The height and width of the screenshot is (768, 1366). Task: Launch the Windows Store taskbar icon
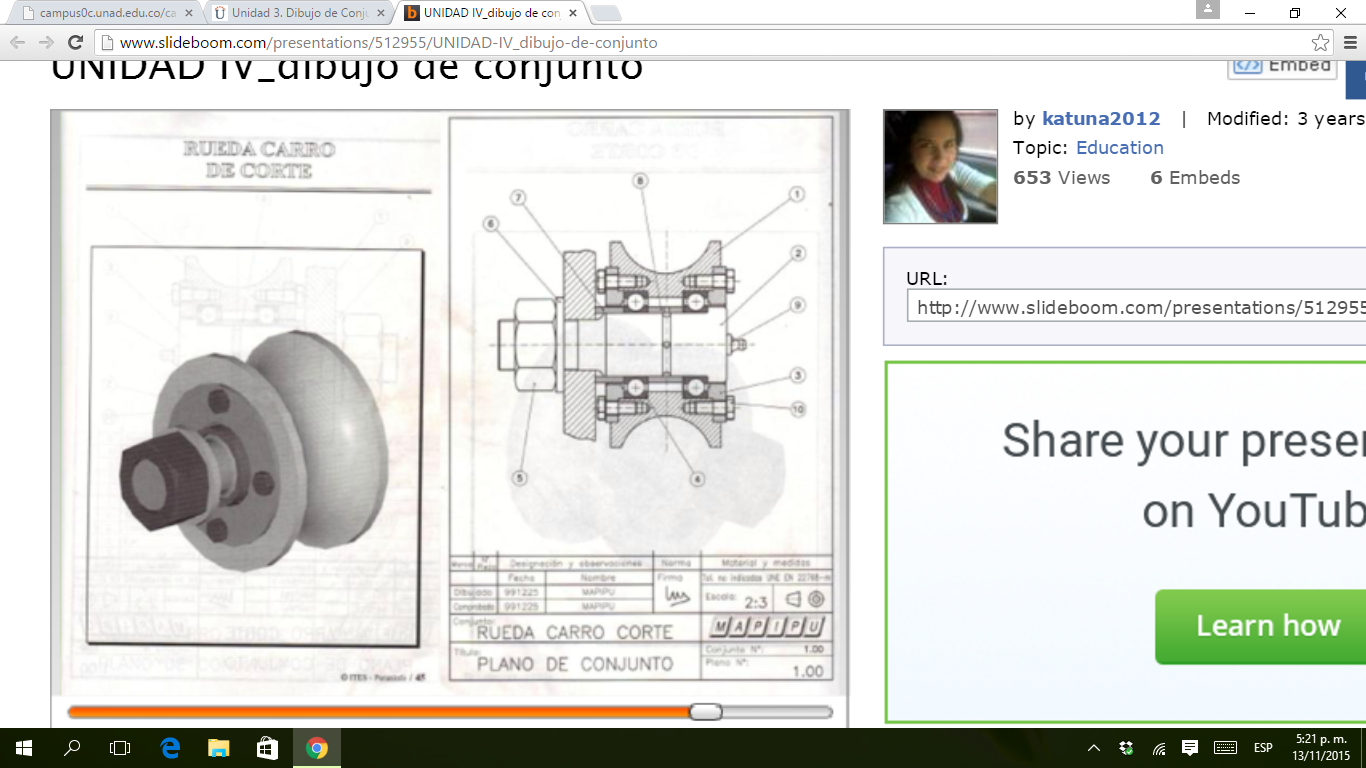tap(267, 748)
